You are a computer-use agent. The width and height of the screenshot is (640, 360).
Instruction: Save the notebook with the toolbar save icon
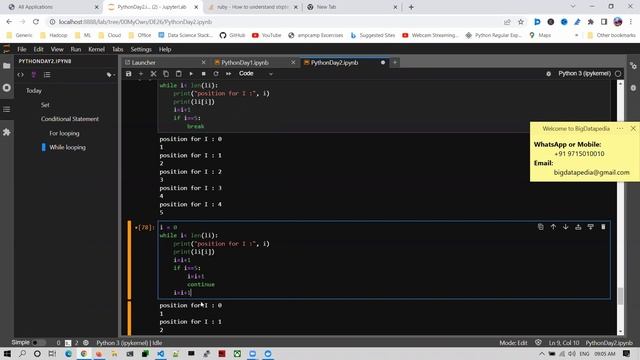pos(129,74)
